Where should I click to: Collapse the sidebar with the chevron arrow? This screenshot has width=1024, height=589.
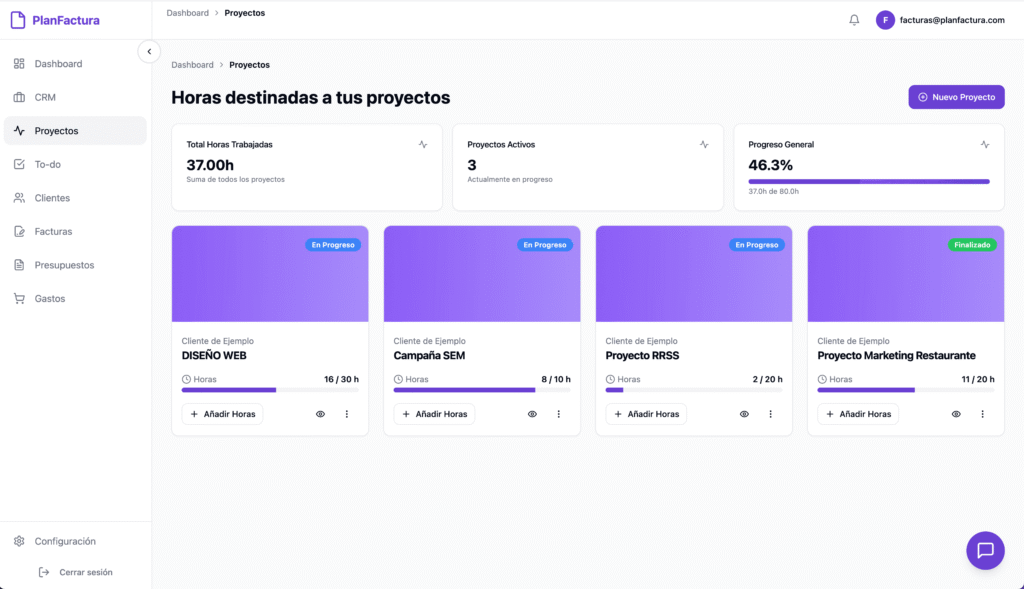click(x=149, y=51)
